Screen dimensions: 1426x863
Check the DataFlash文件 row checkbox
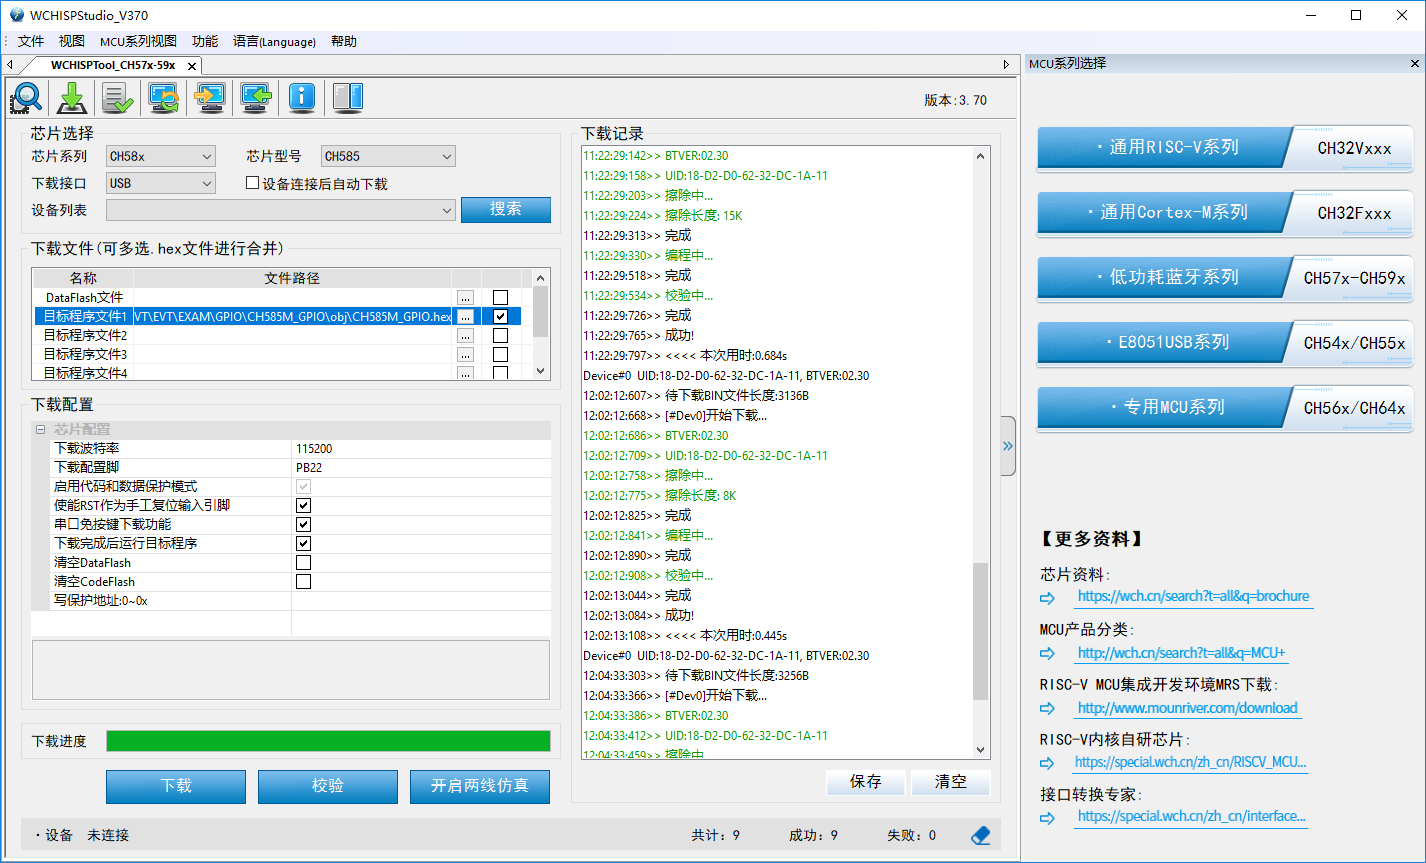pyautogui.click(x=501, y=297)
